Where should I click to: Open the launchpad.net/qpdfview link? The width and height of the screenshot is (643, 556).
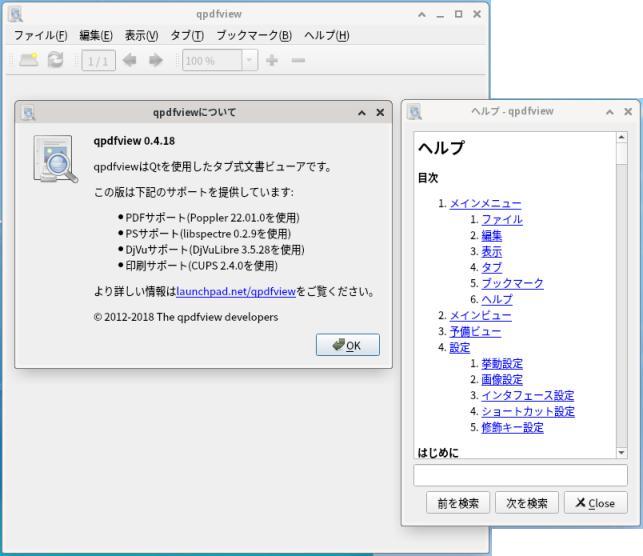[x=236, y=292]
